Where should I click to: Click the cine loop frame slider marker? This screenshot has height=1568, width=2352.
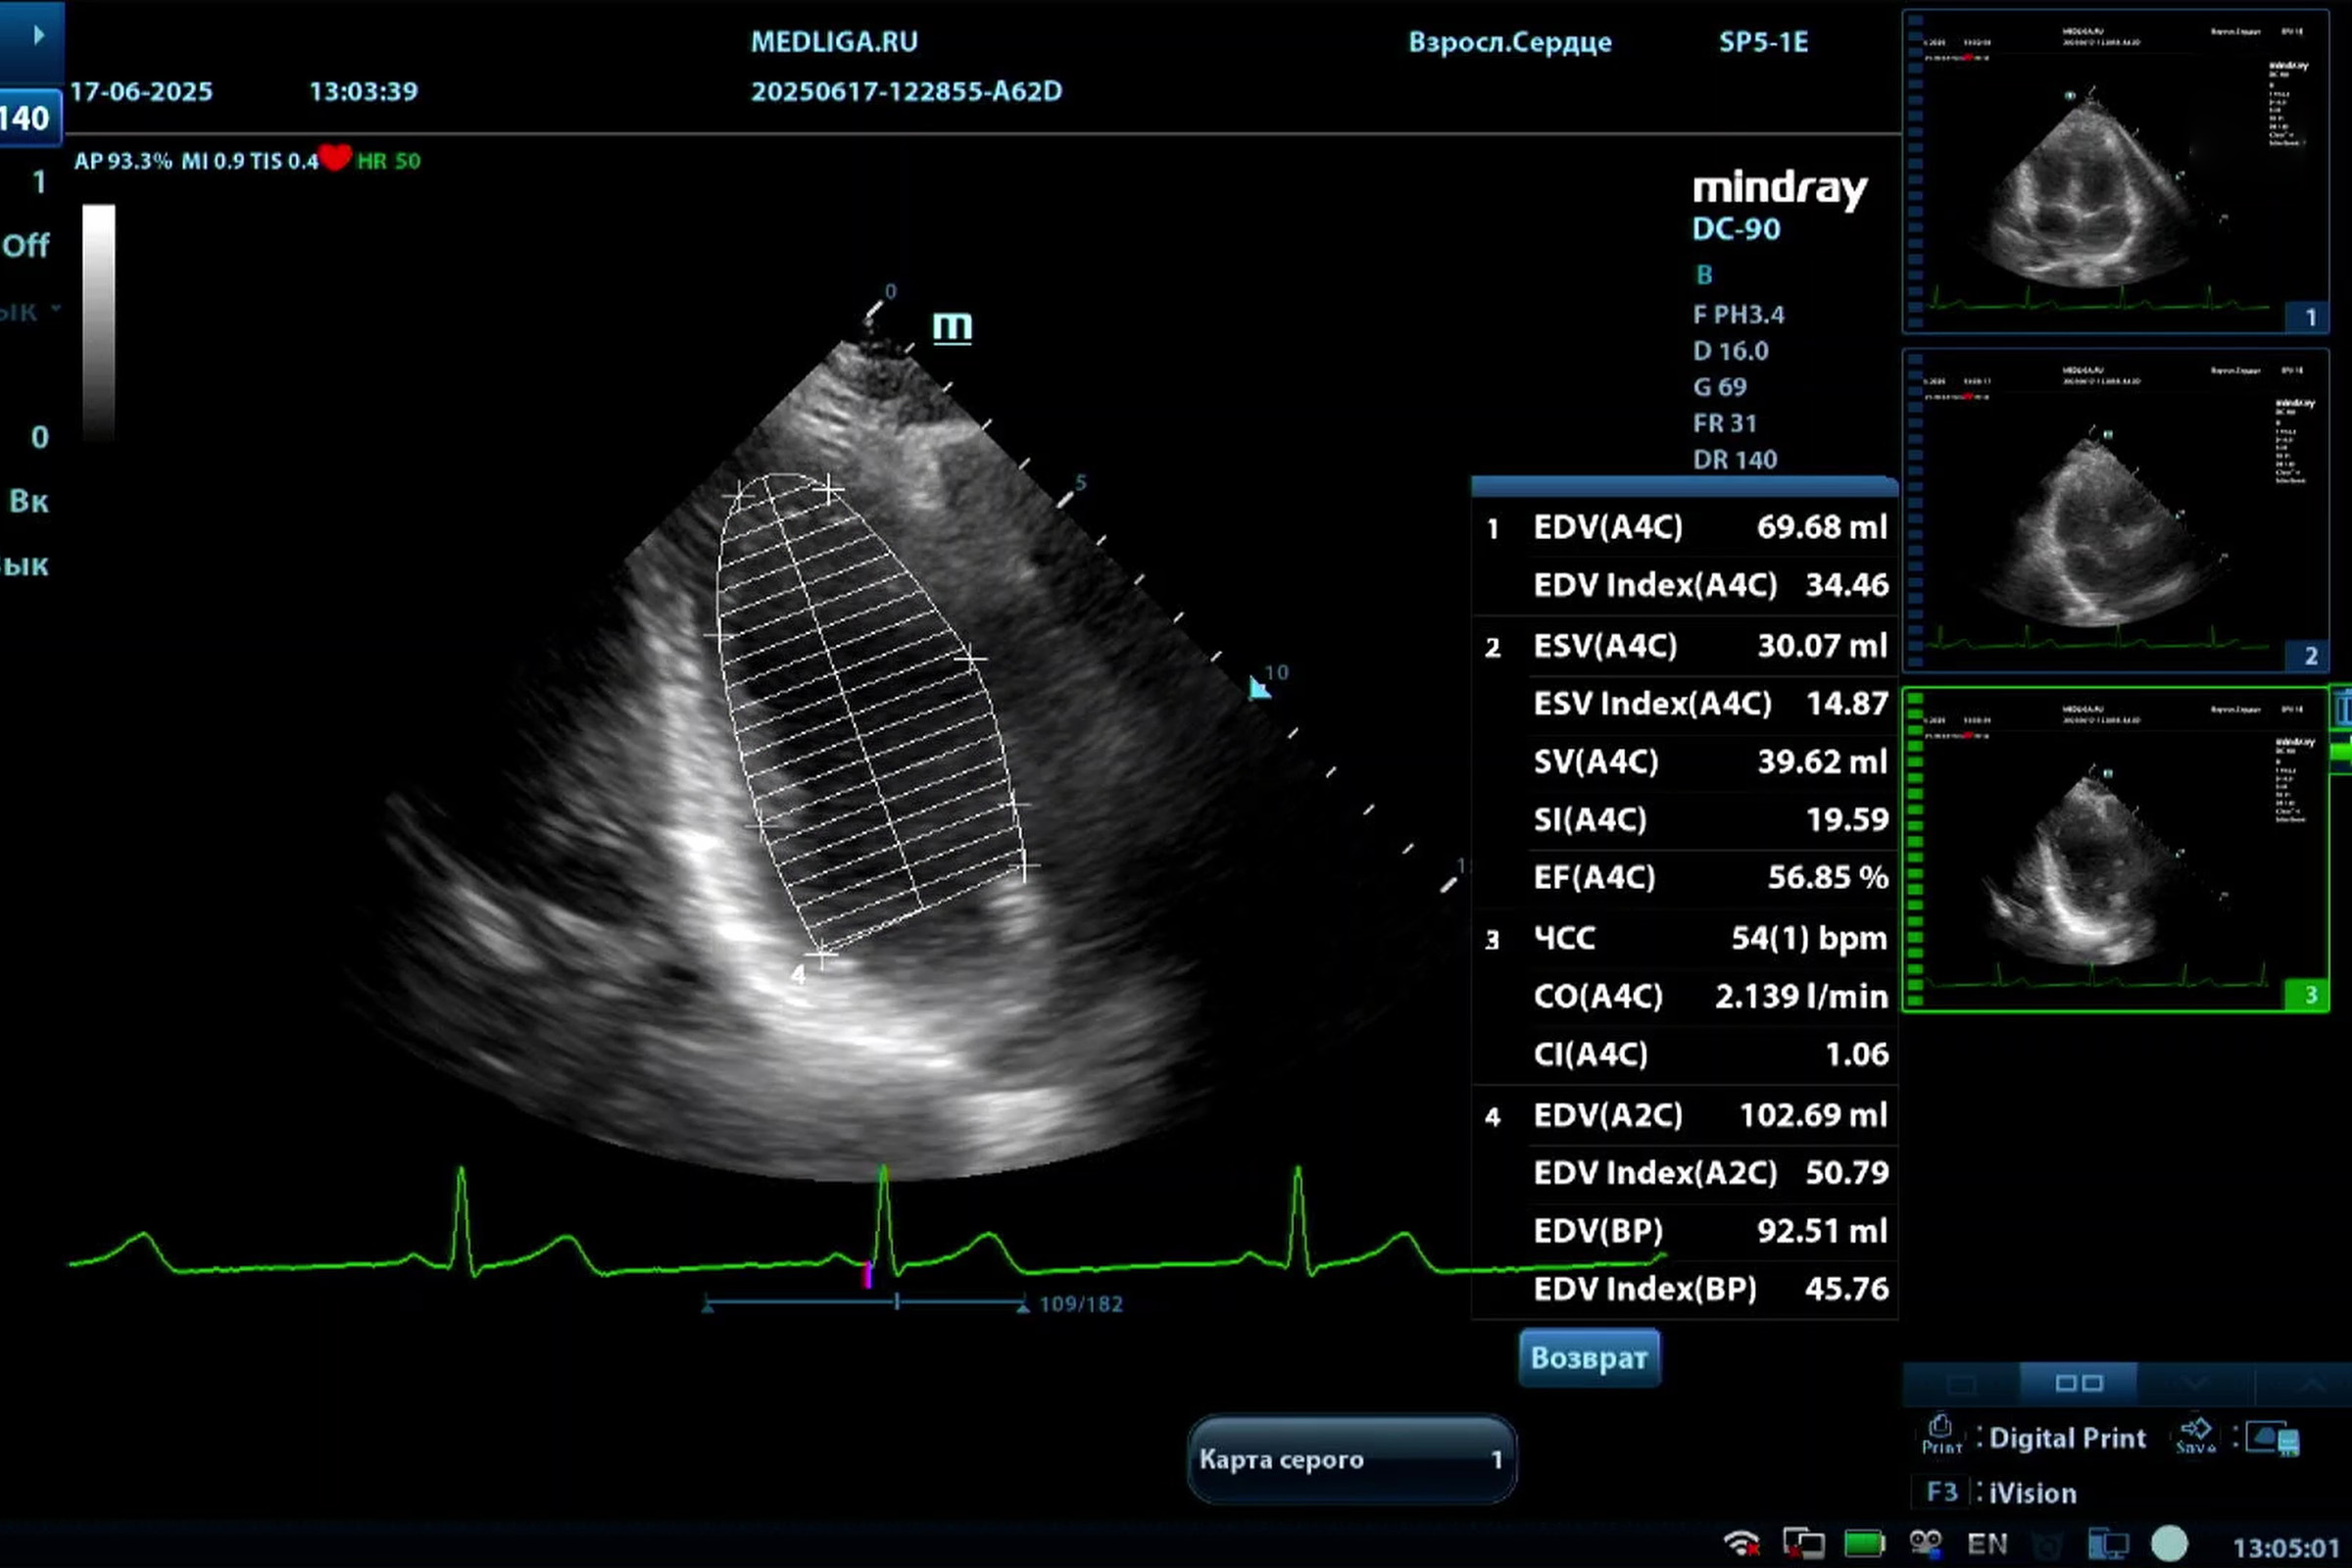(897, 1302)
